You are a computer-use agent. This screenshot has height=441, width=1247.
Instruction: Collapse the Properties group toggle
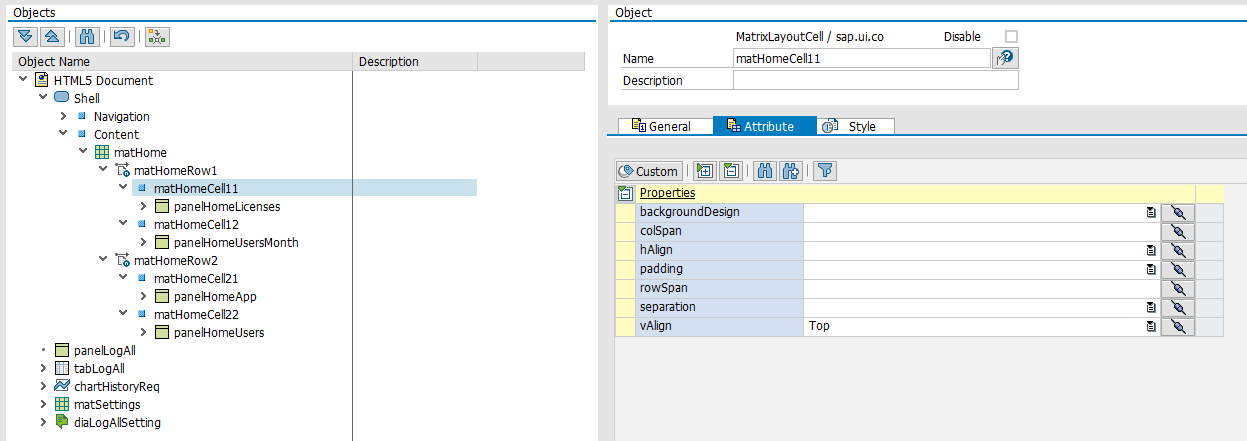(626, 193)
